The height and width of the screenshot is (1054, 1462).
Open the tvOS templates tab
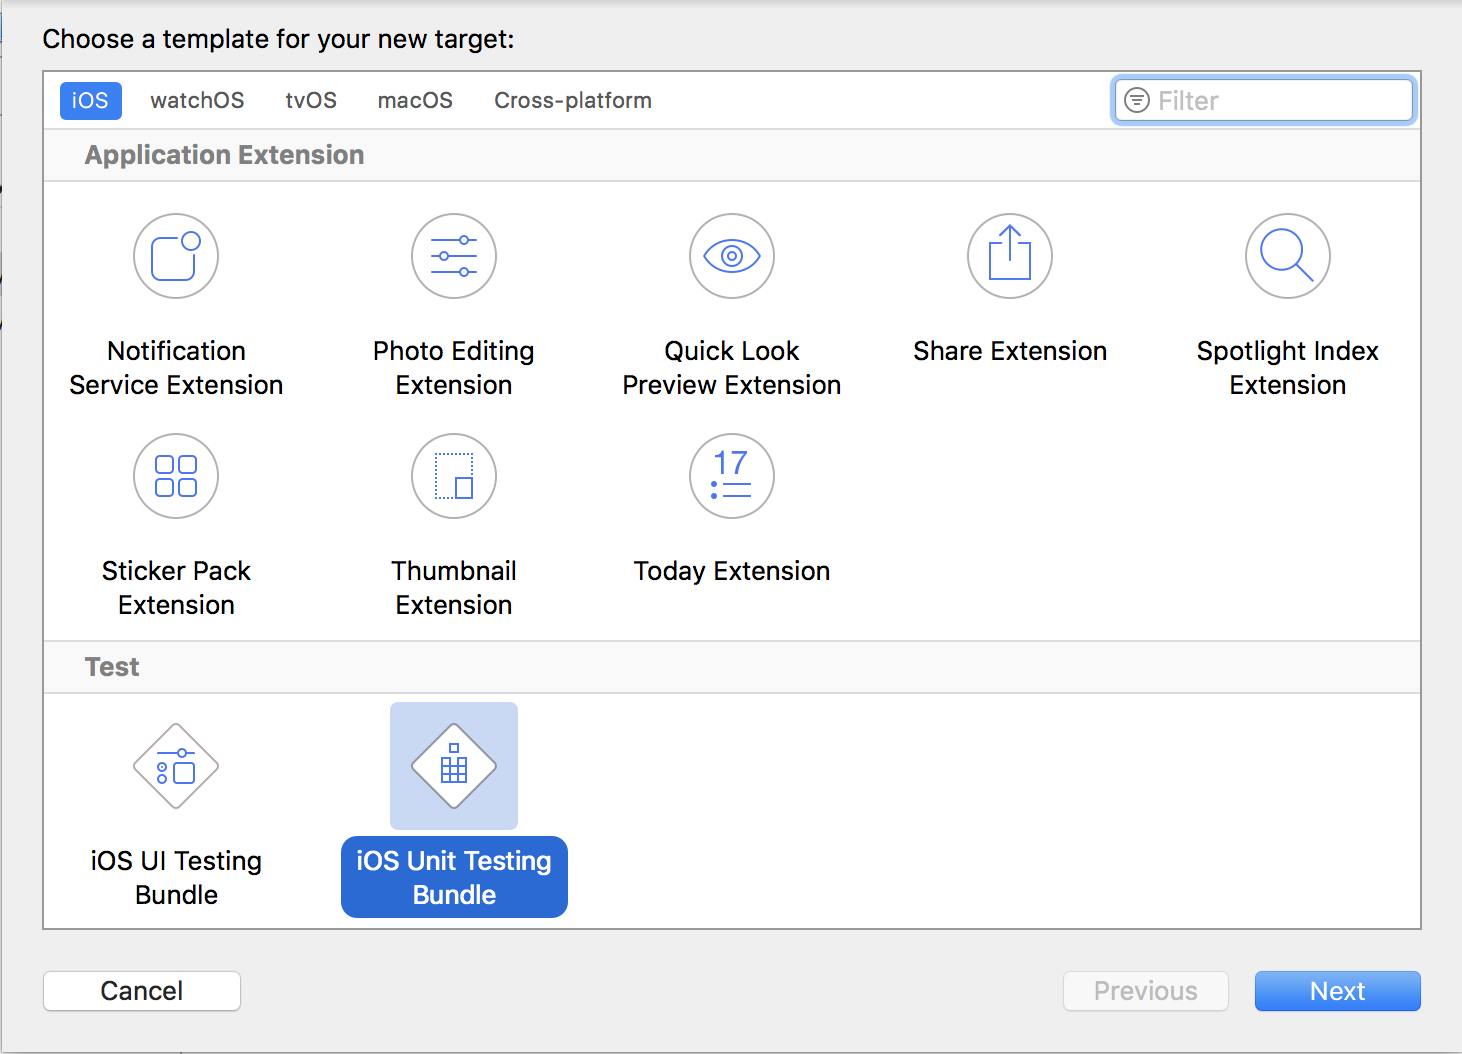(x=311, y=101)
